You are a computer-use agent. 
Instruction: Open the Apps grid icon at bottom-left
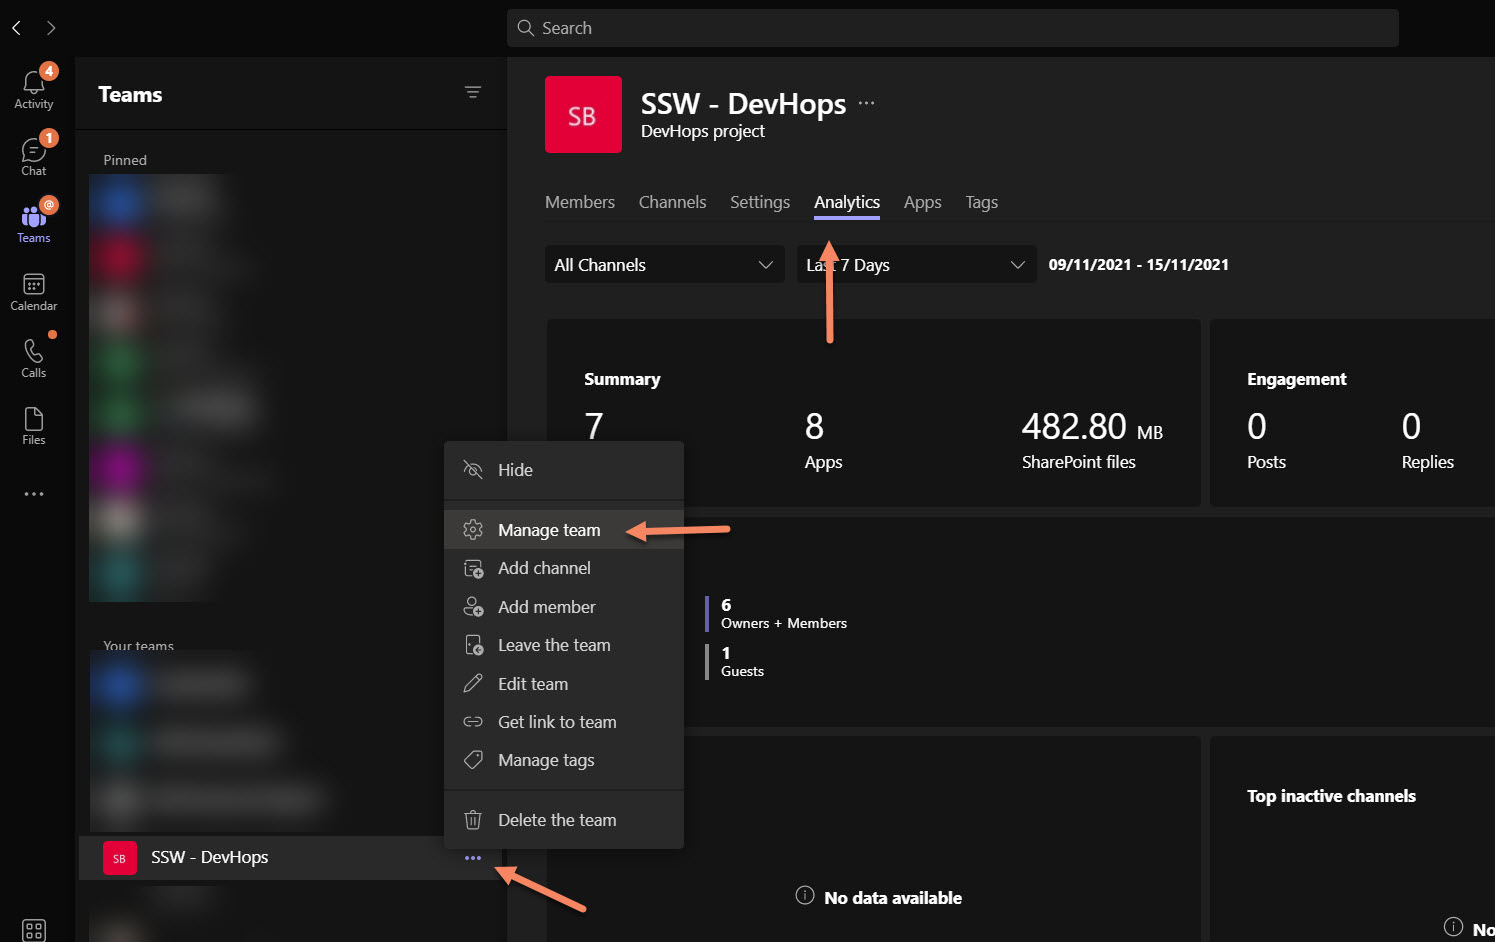coord(33,930)
